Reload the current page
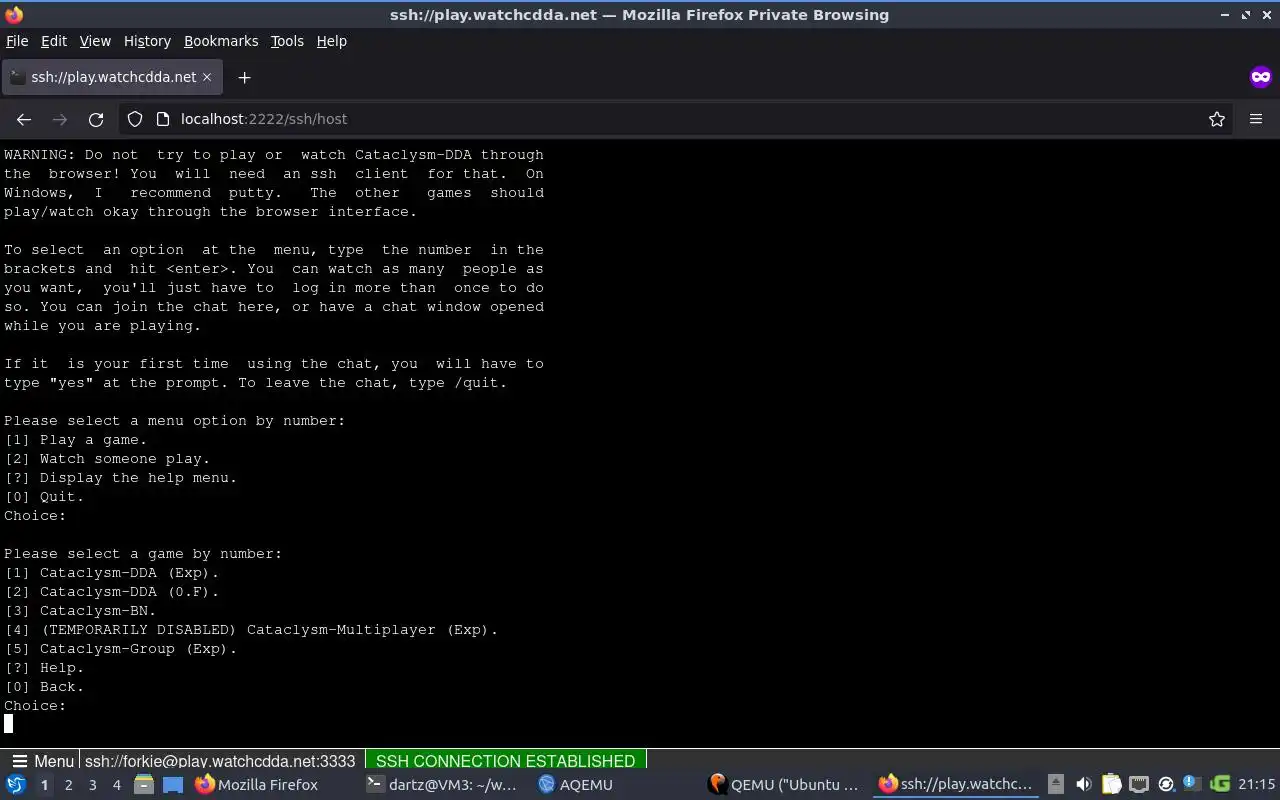1280x800 pixels. (96, 119)
